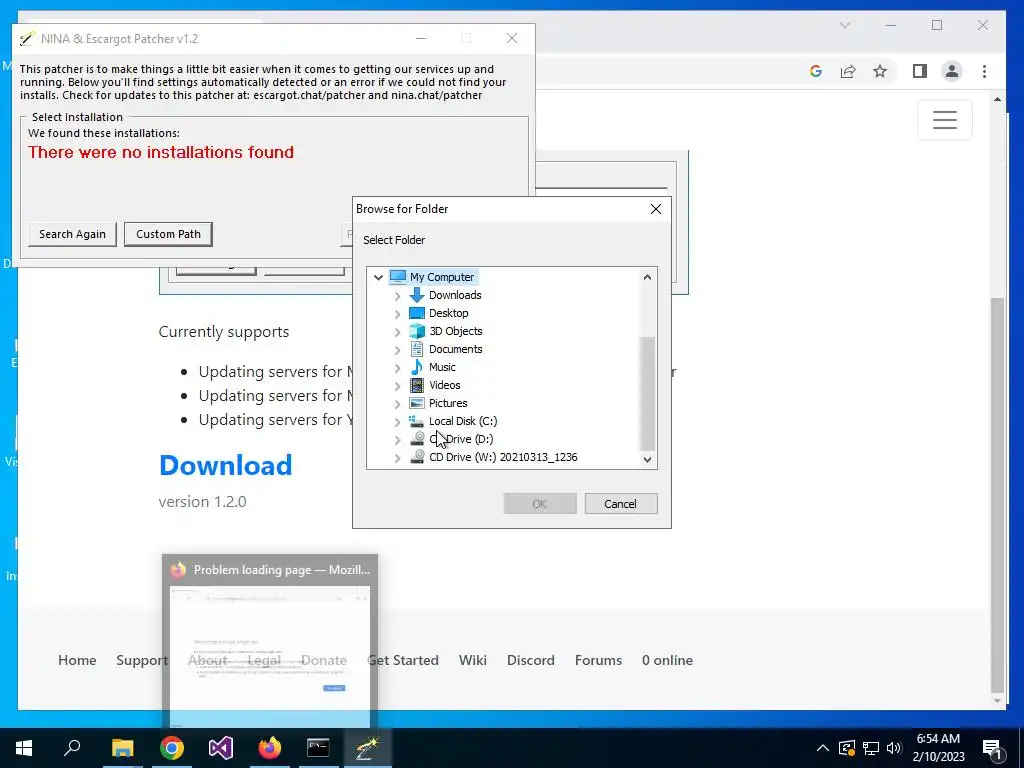The image size is (1024, 768).
Task: Select the Desktop folder icon
Action: [417, 313]
